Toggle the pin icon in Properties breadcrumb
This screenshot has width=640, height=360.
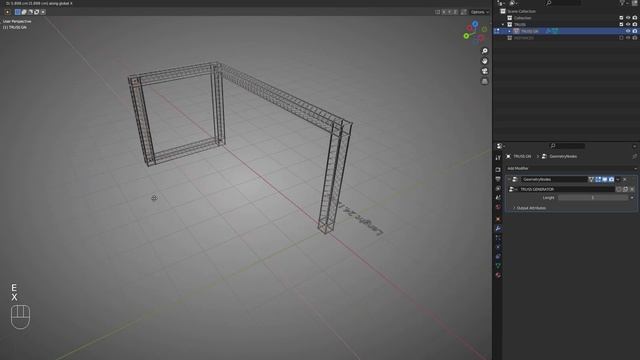click(634, 156)
